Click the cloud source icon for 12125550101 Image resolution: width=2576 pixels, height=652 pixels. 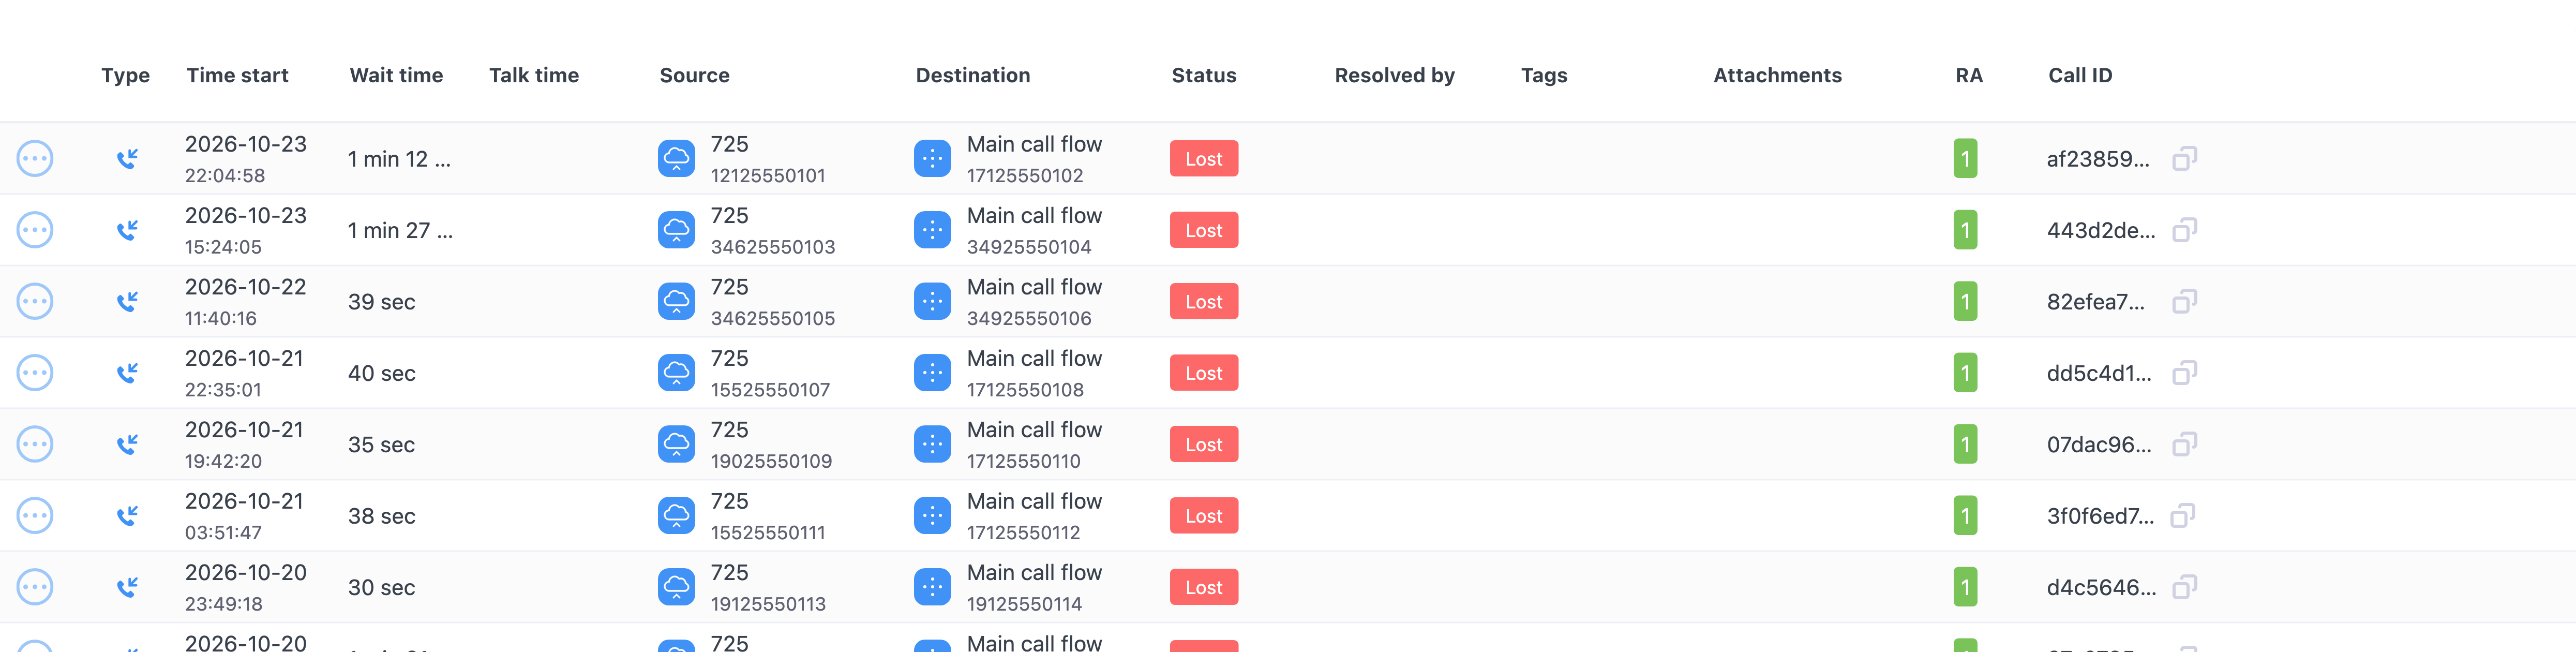click(x=676, y=158)
